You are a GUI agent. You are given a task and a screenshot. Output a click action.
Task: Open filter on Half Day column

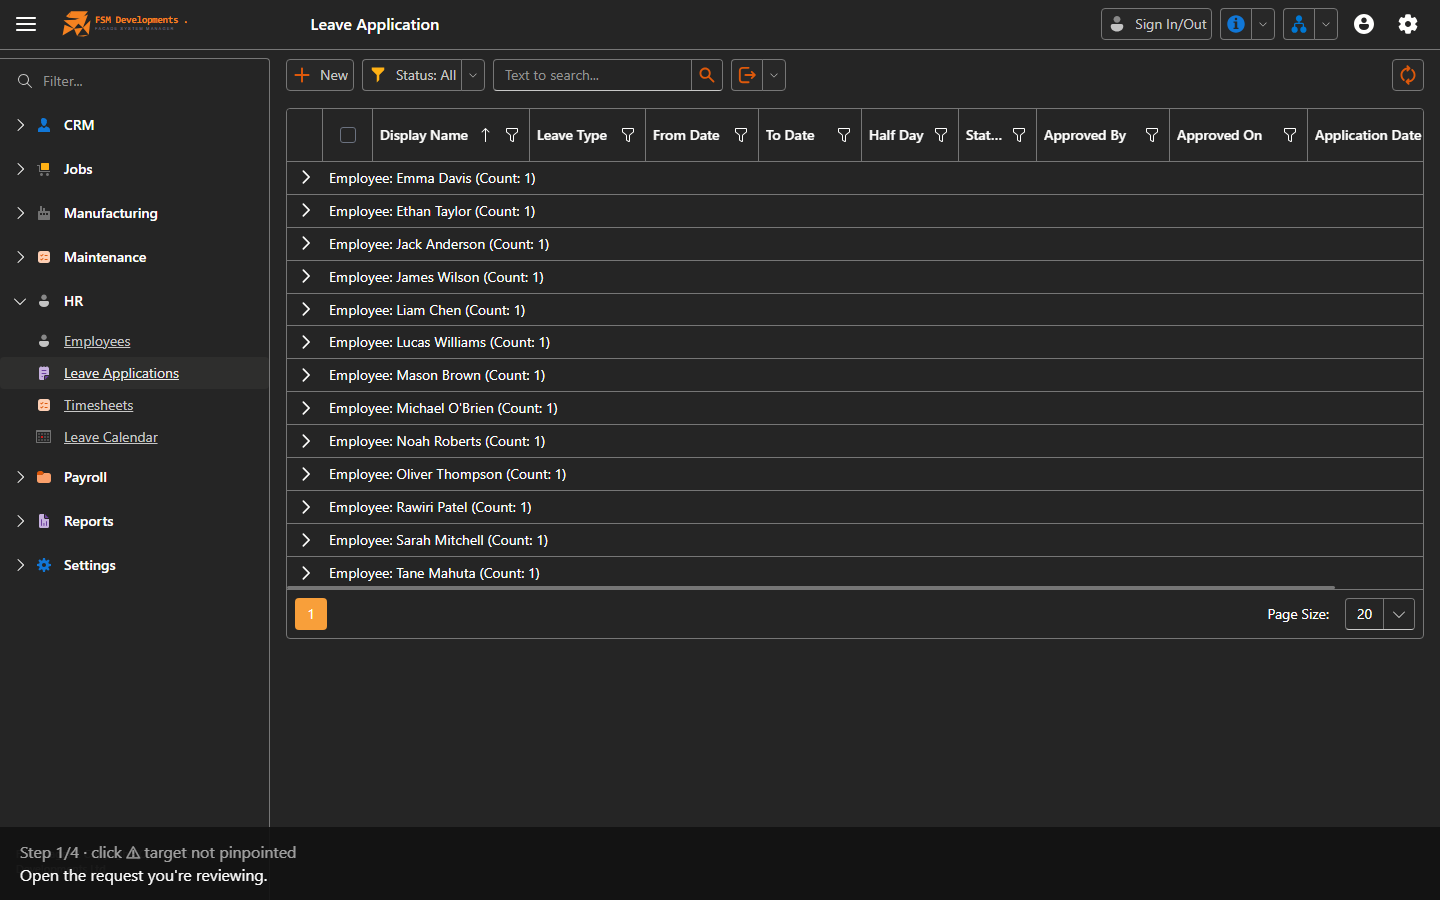941,135
